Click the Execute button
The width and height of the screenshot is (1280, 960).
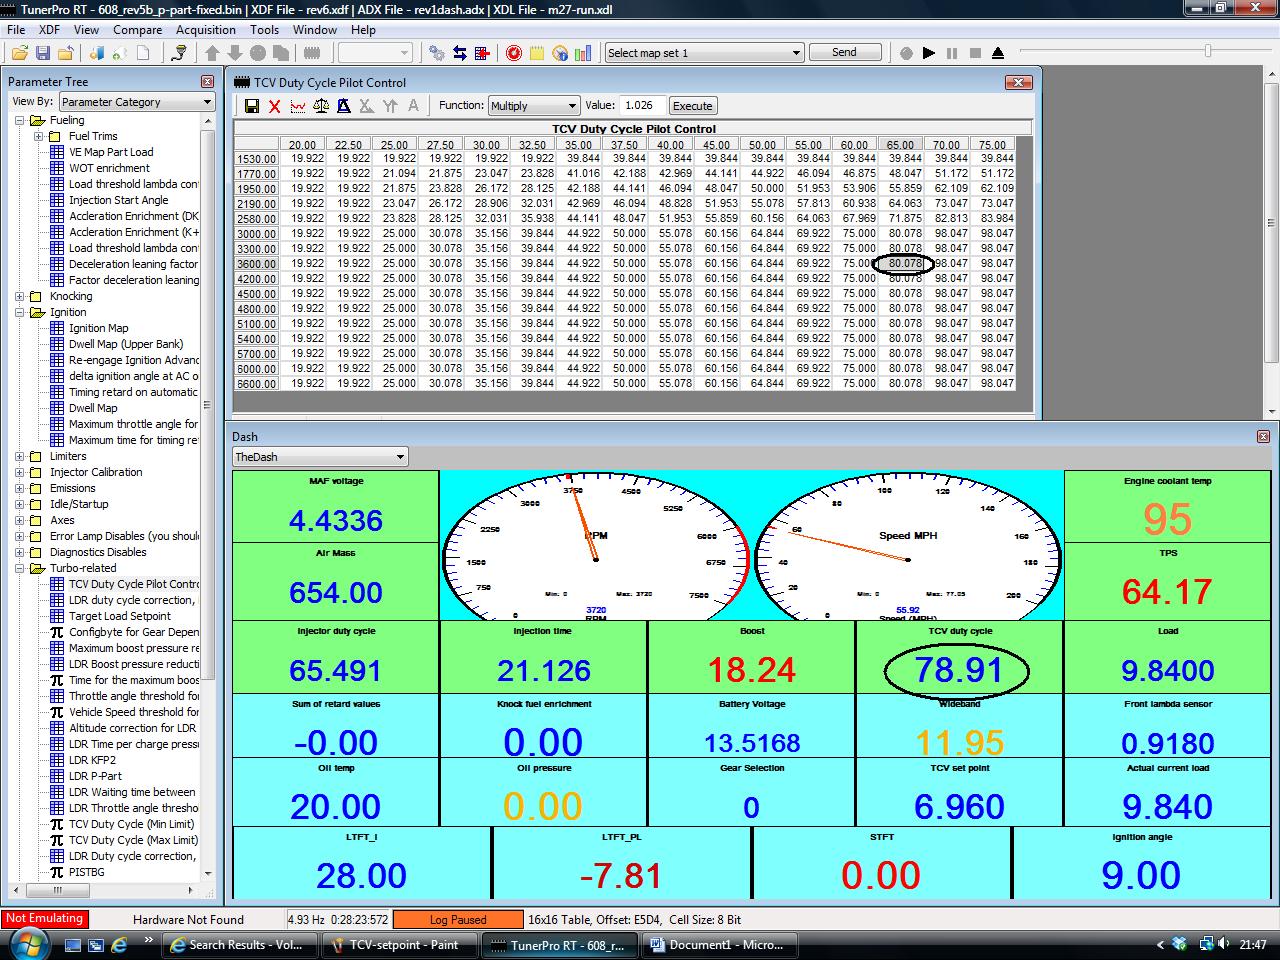(x=692, y=106)
